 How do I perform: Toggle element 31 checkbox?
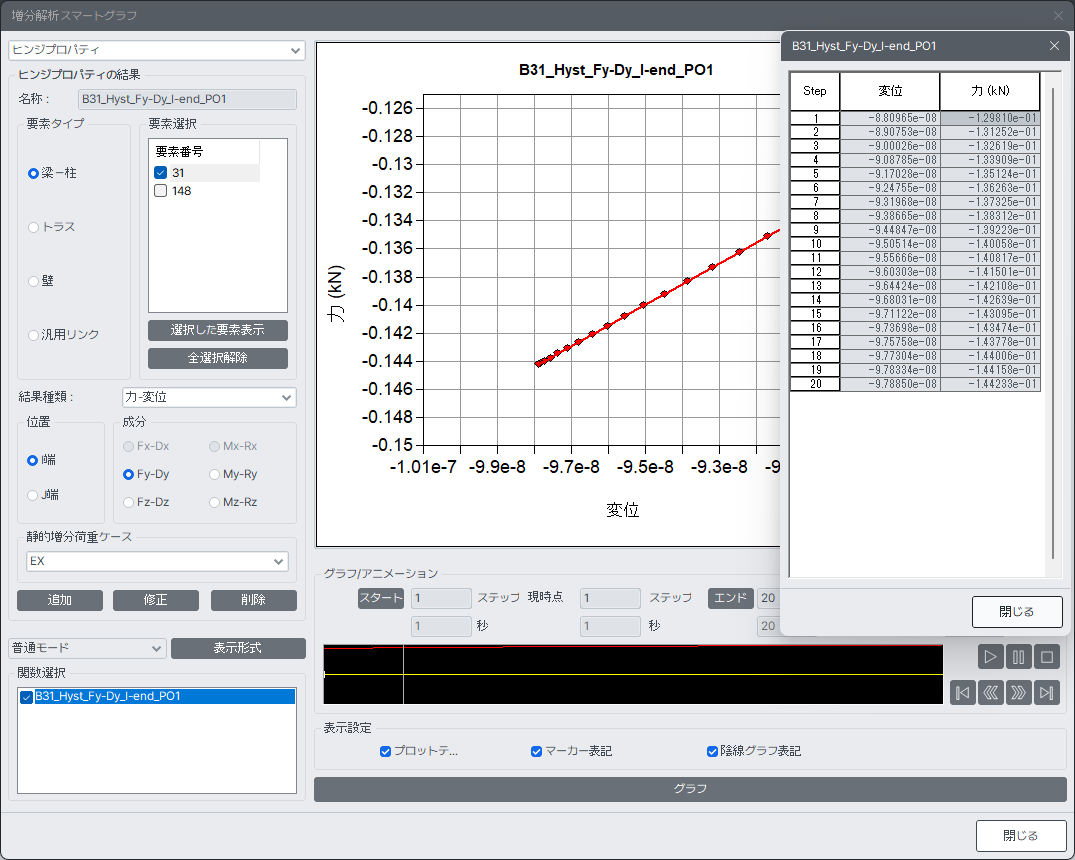click(161, 173)
